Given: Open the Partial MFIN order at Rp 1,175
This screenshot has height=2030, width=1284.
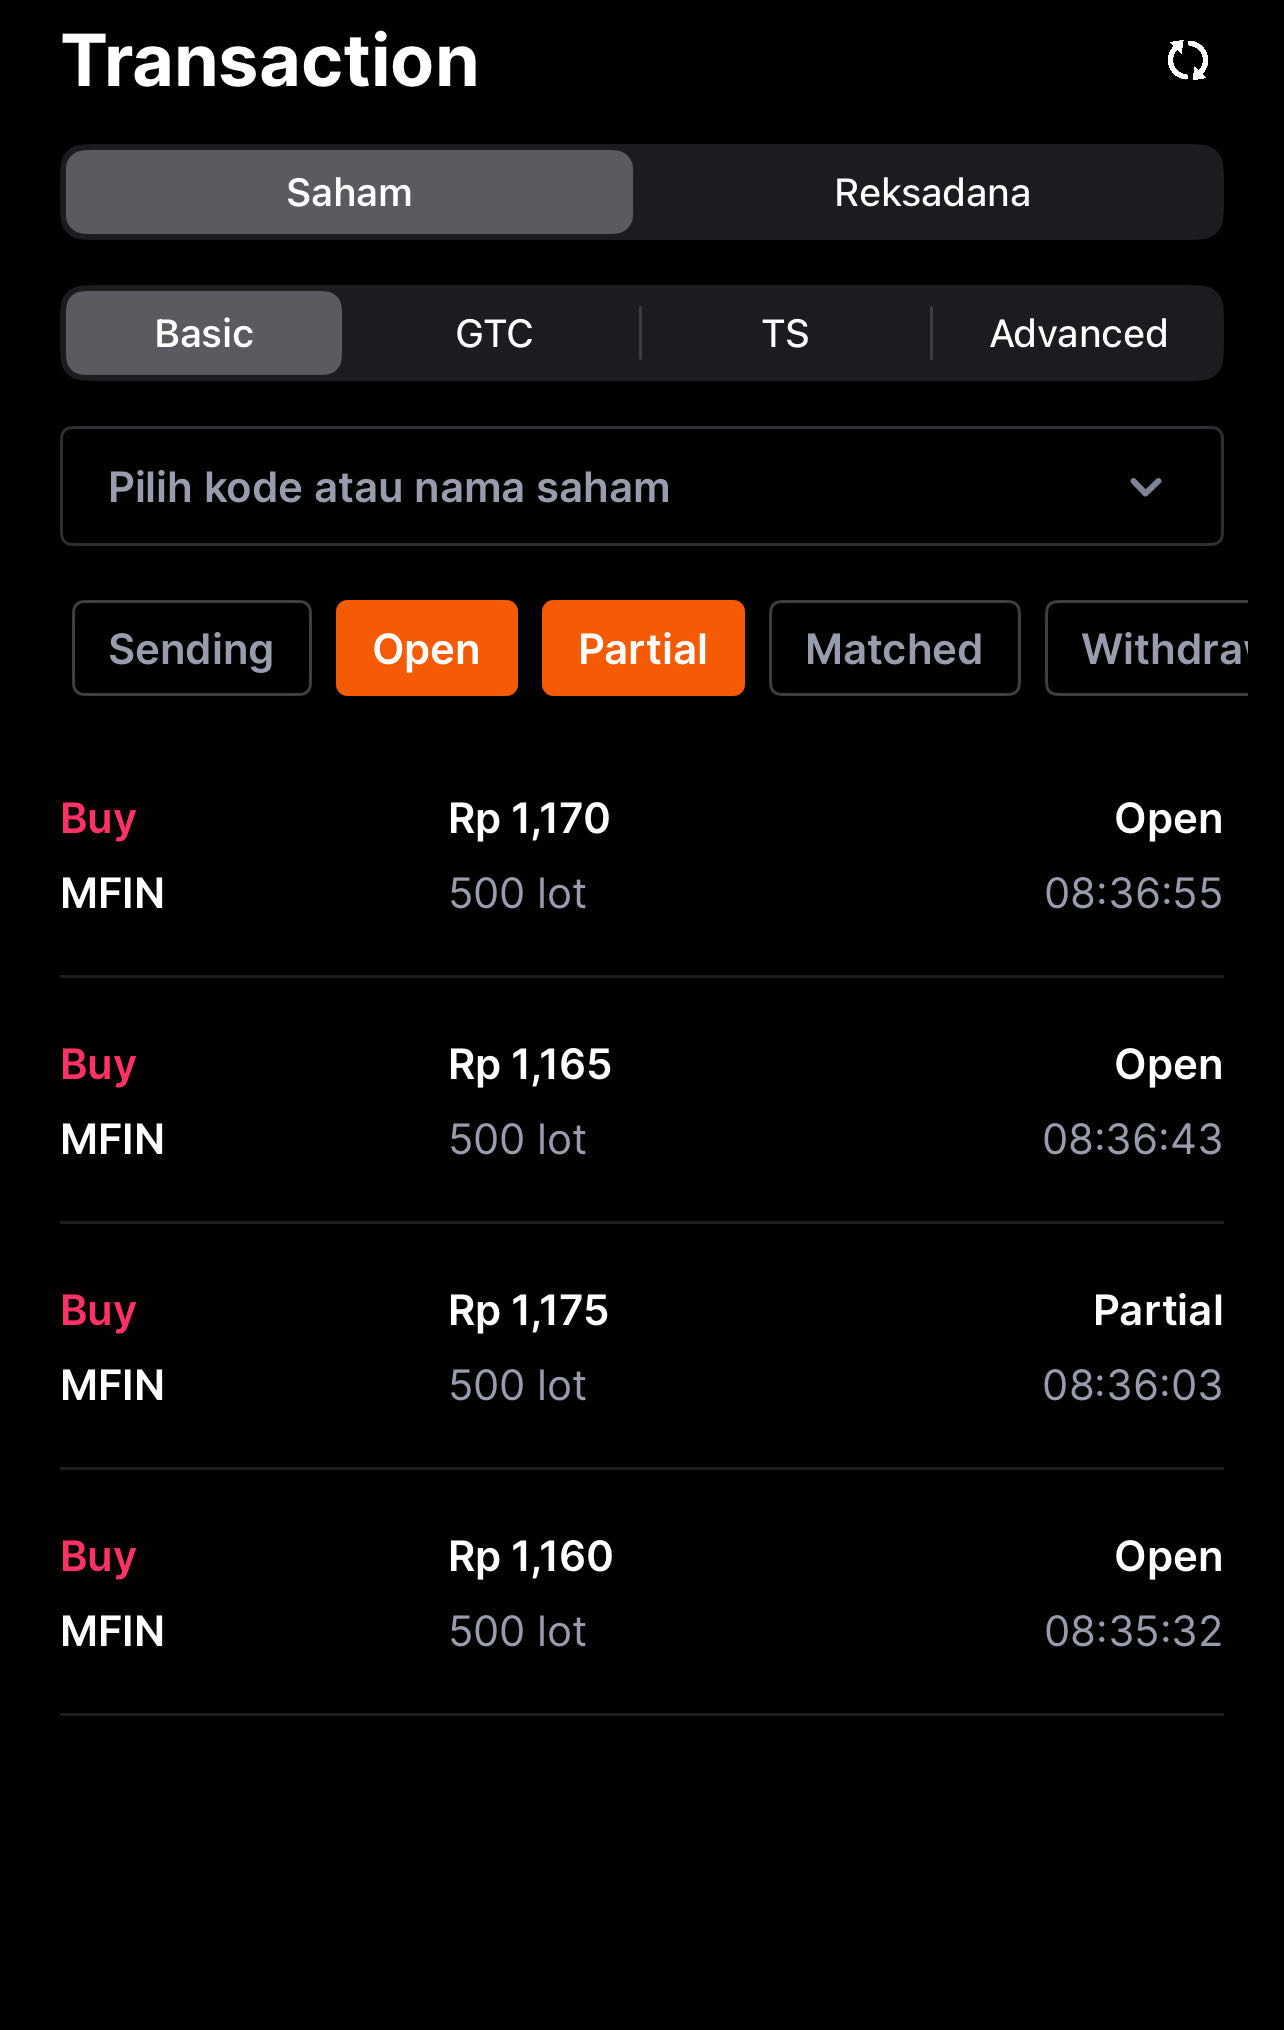Looking at the screenshot, I should click(642, 1347).
